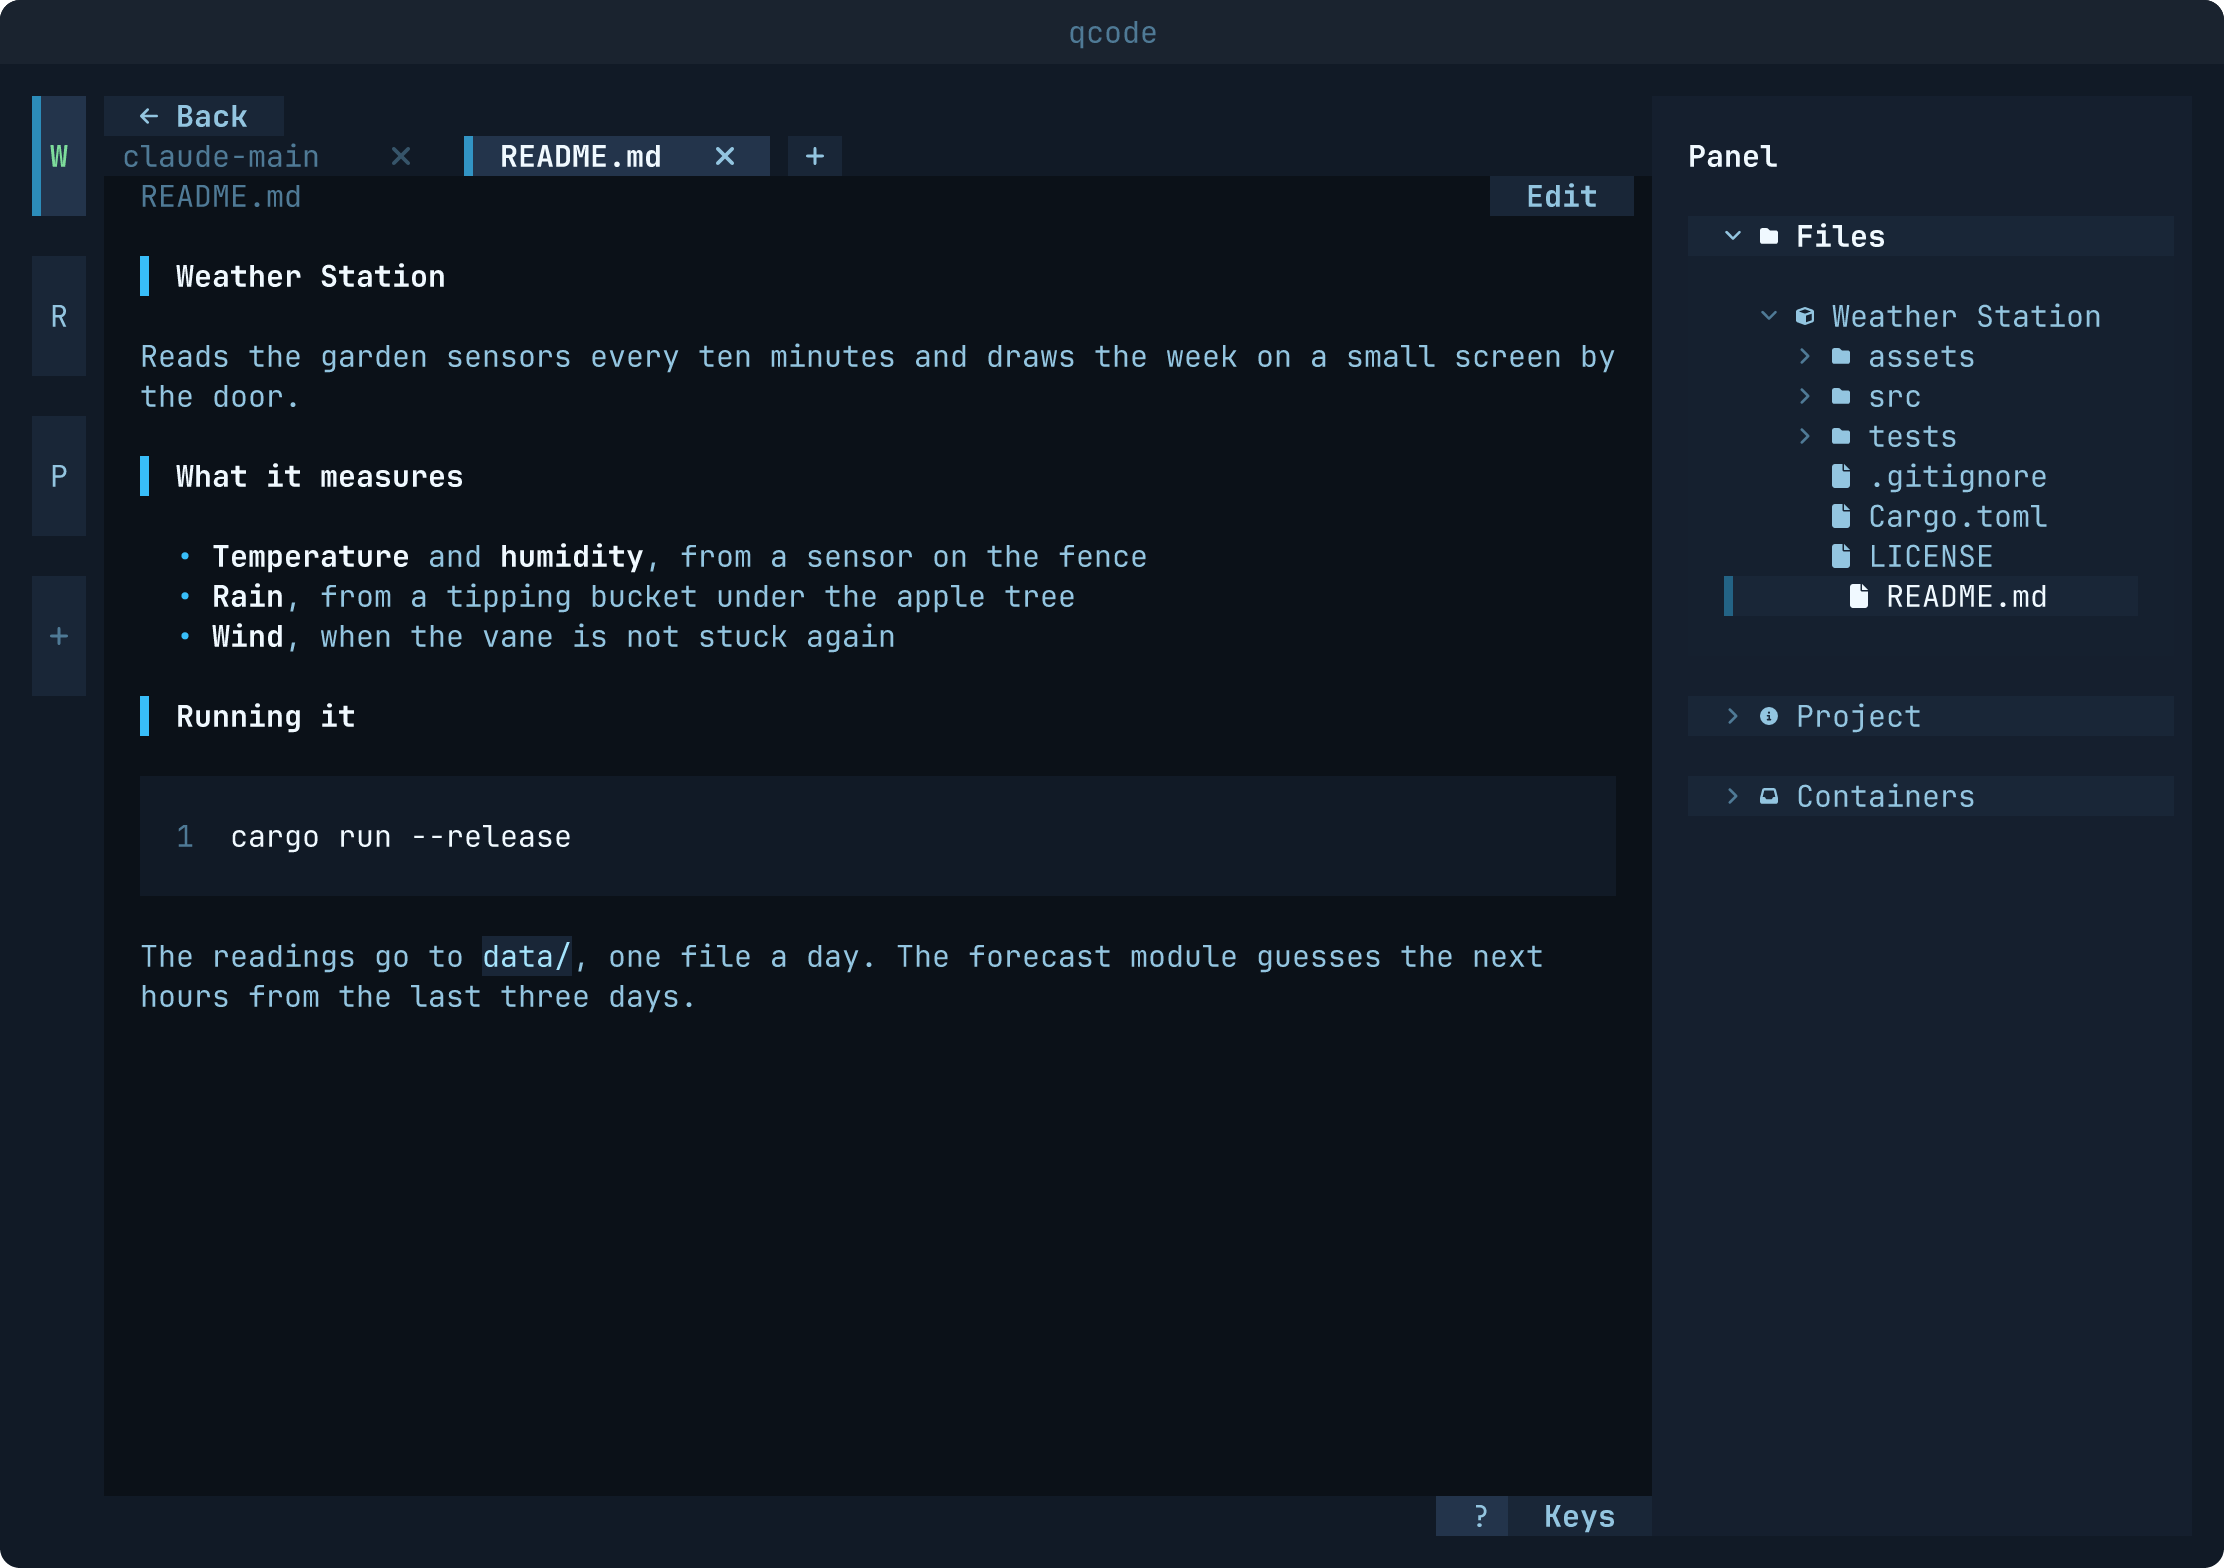Viewport: 2224px width, 1568px height.
Task: Select the P workspace in the sidebar
Action: (59, 476)
